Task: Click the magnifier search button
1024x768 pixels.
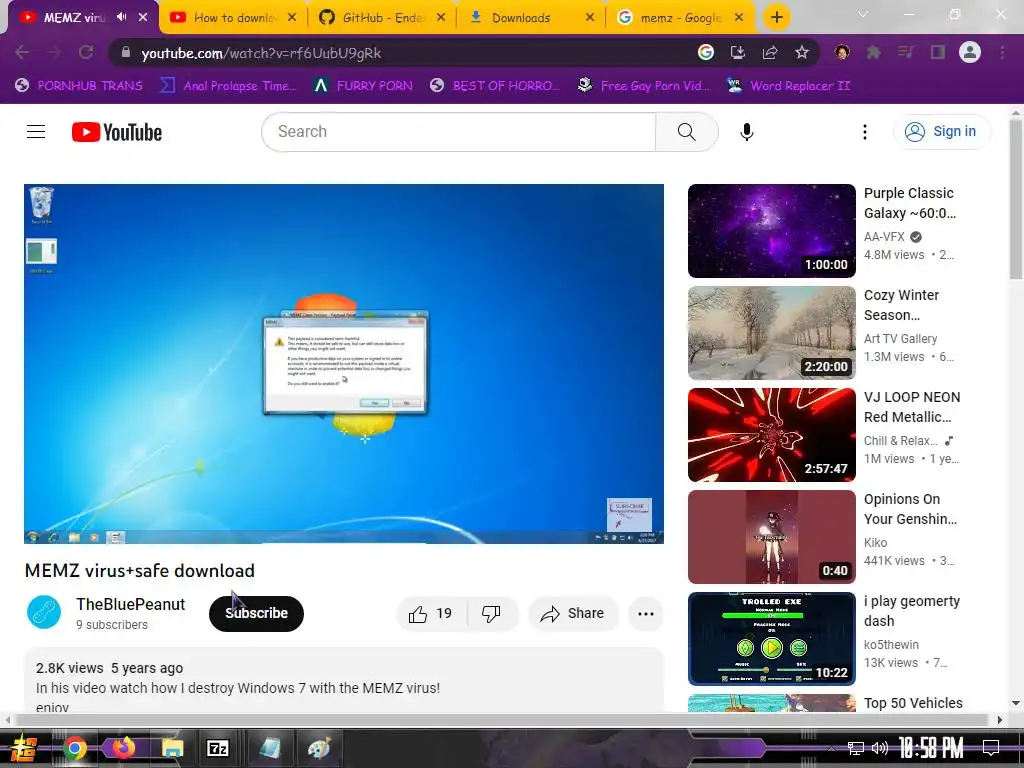Action: 686,132
